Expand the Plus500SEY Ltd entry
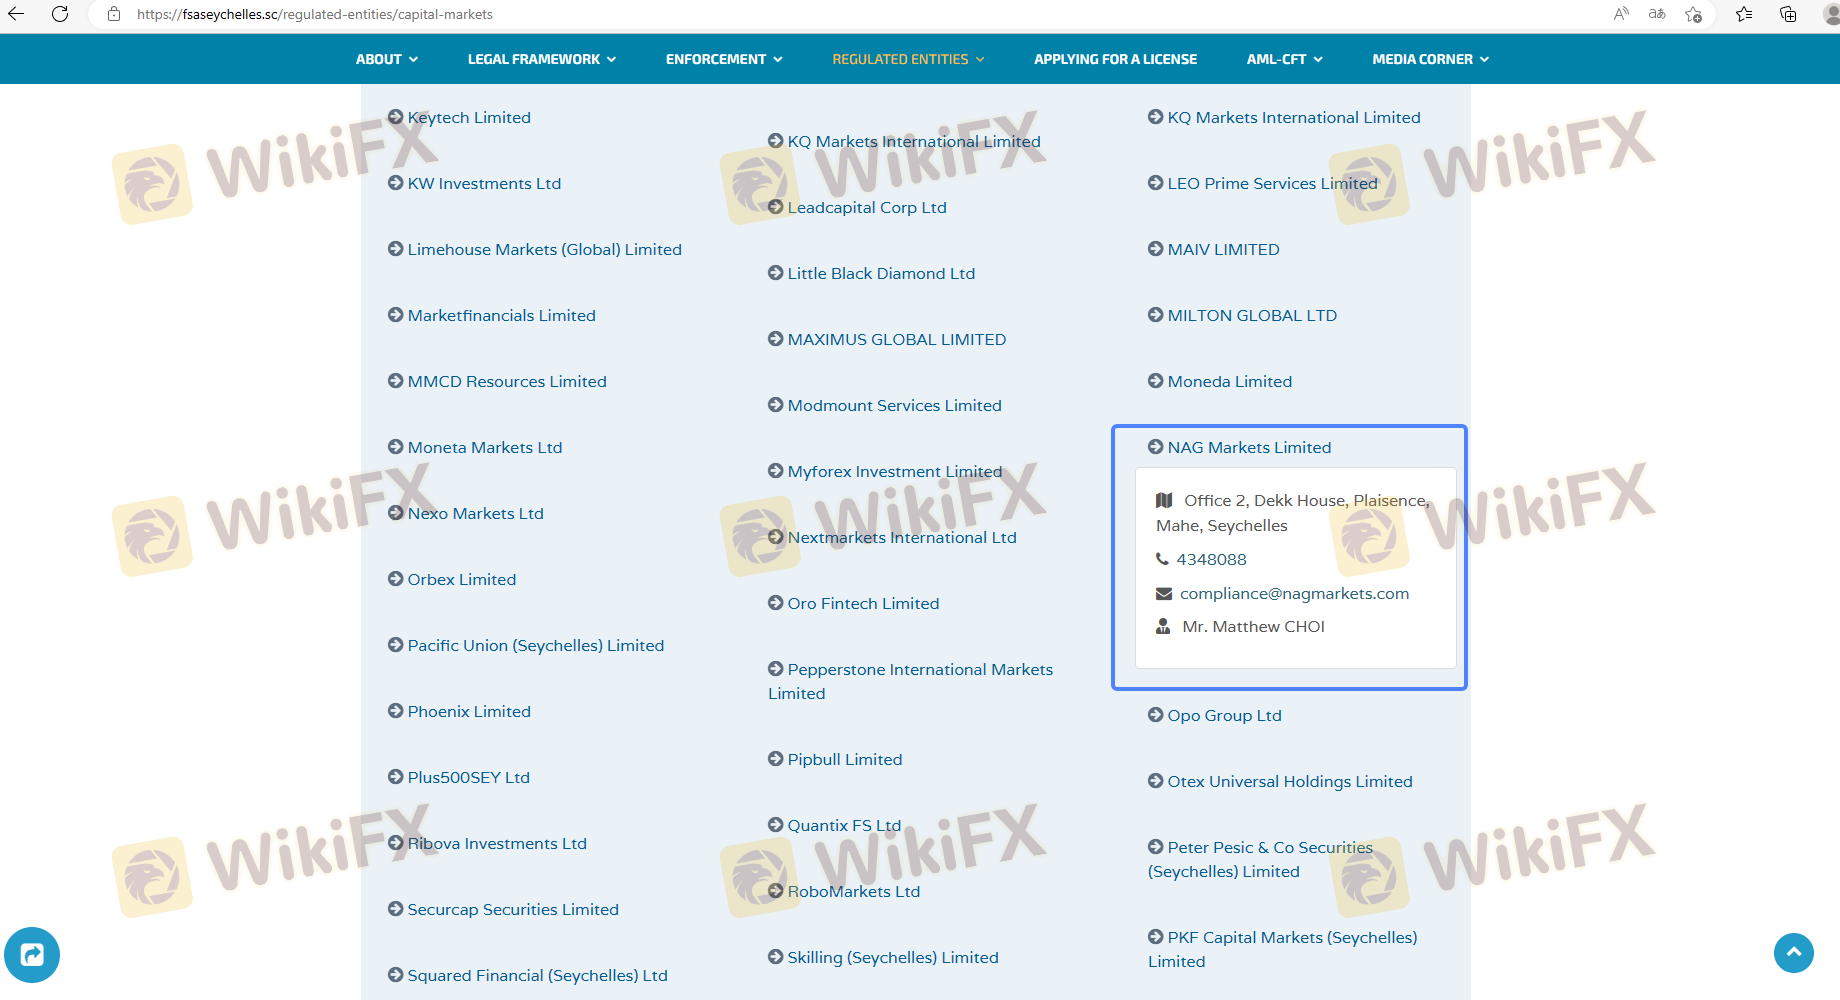The height and width of the screenshot is (1000, 1840). point(468,777)
